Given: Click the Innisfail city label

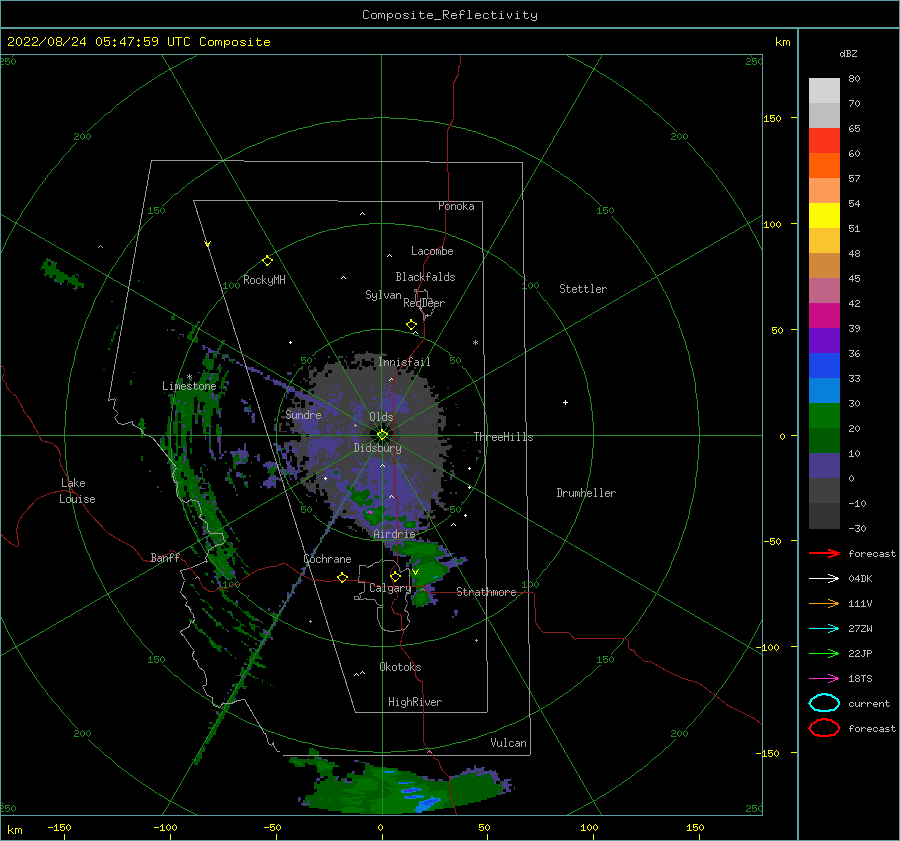Looking at the screenshot, I should (404, 362).
